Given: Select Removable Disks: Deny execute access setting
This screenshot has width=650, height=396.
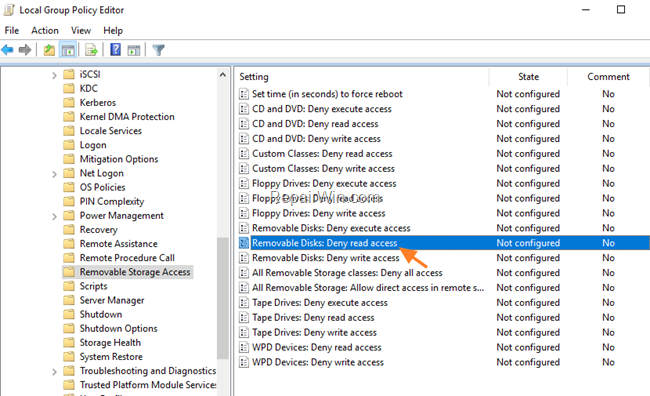Looking at the screenshot, I should click(x=331, y=228).
